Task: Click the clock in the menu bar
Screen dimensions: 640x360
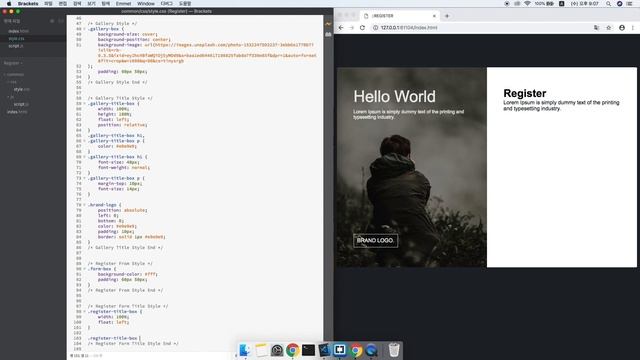Action: pyautogui.click(x=584, y=4)
